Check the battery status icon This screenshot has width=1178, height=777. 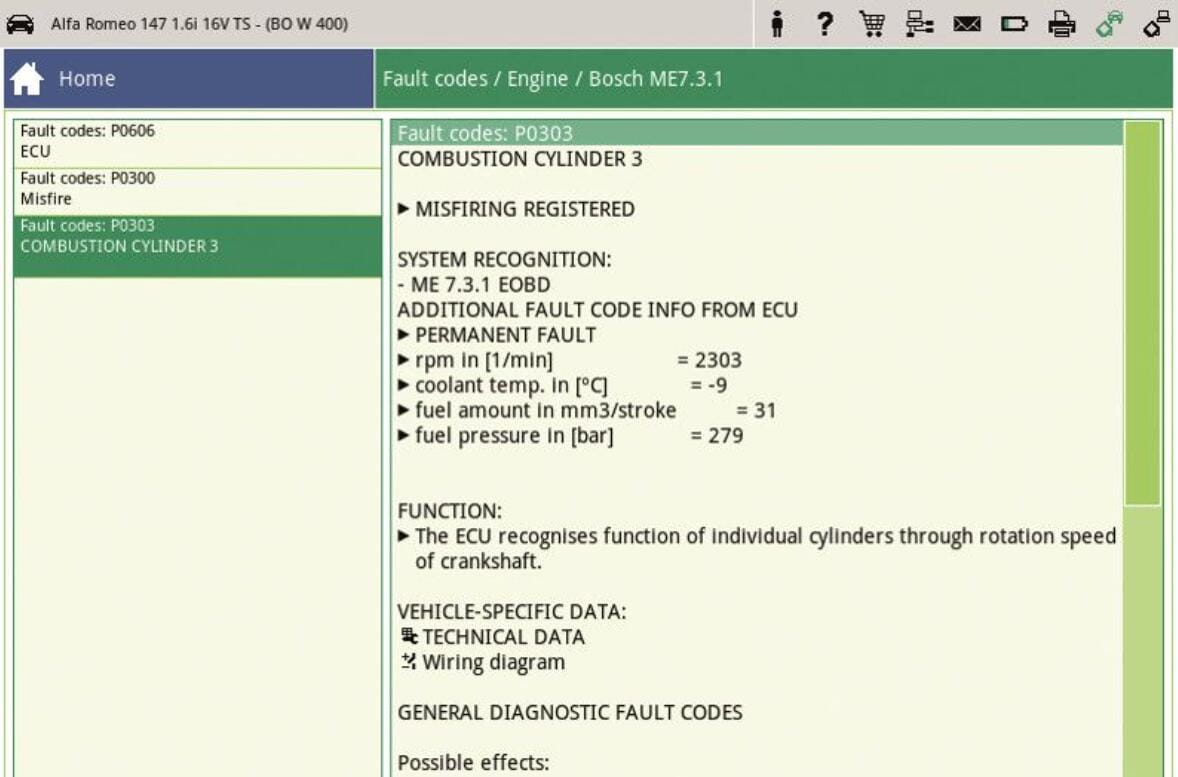click(x=1013, y=24)
